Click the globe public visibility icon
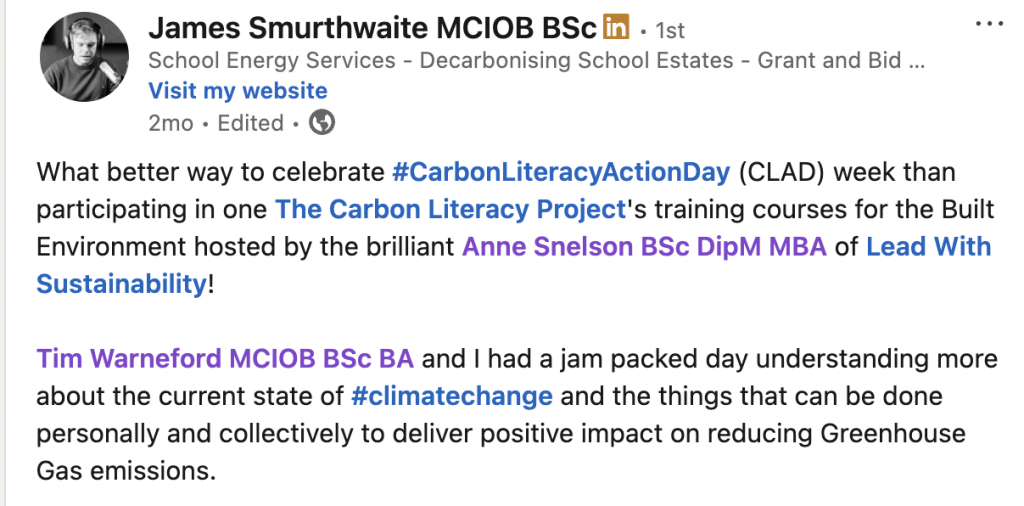The image size is (1024, 506). click(x=322, y=123)
